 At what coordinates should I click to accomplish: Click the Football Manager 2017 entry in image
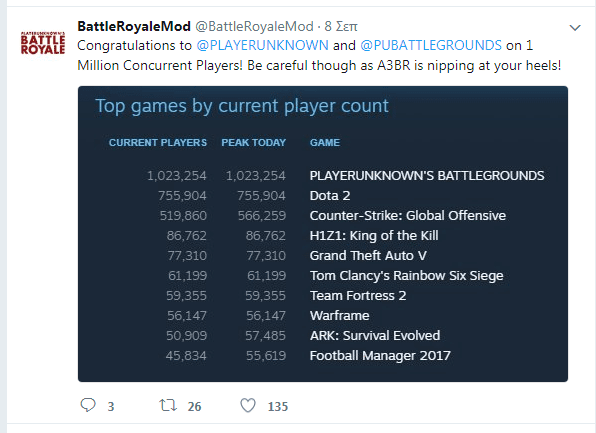pyautogui.click(x=380, y=355)
